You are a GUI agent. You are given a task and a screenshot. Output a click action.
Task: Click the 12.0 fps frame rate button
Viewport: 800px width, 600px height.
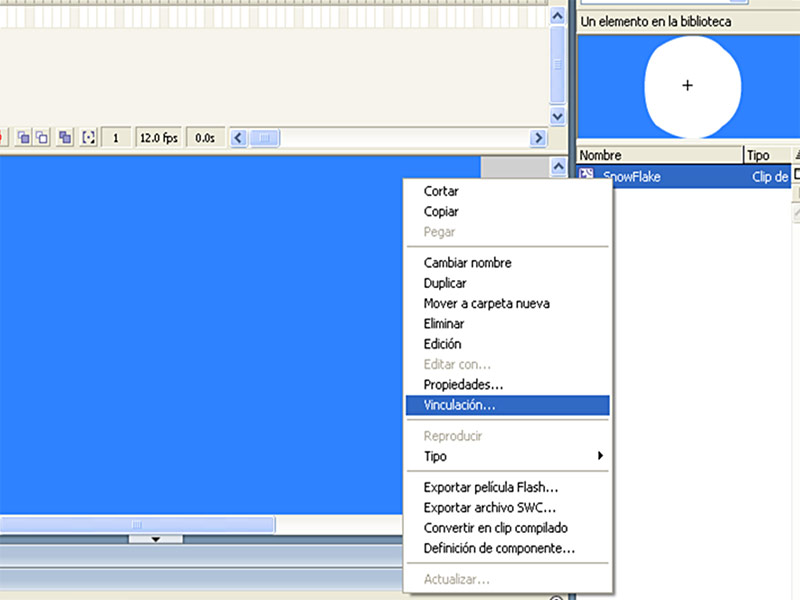tap(158, 138)
